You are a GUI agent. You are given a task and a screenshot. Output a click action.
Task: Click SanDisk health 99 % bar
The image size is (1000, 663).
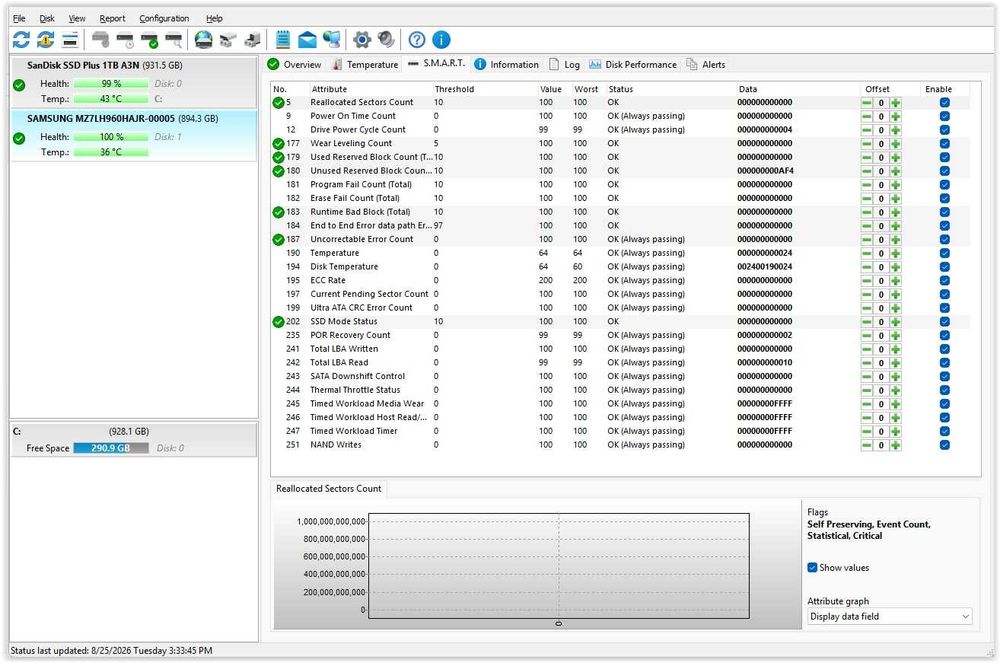[111, 84]
